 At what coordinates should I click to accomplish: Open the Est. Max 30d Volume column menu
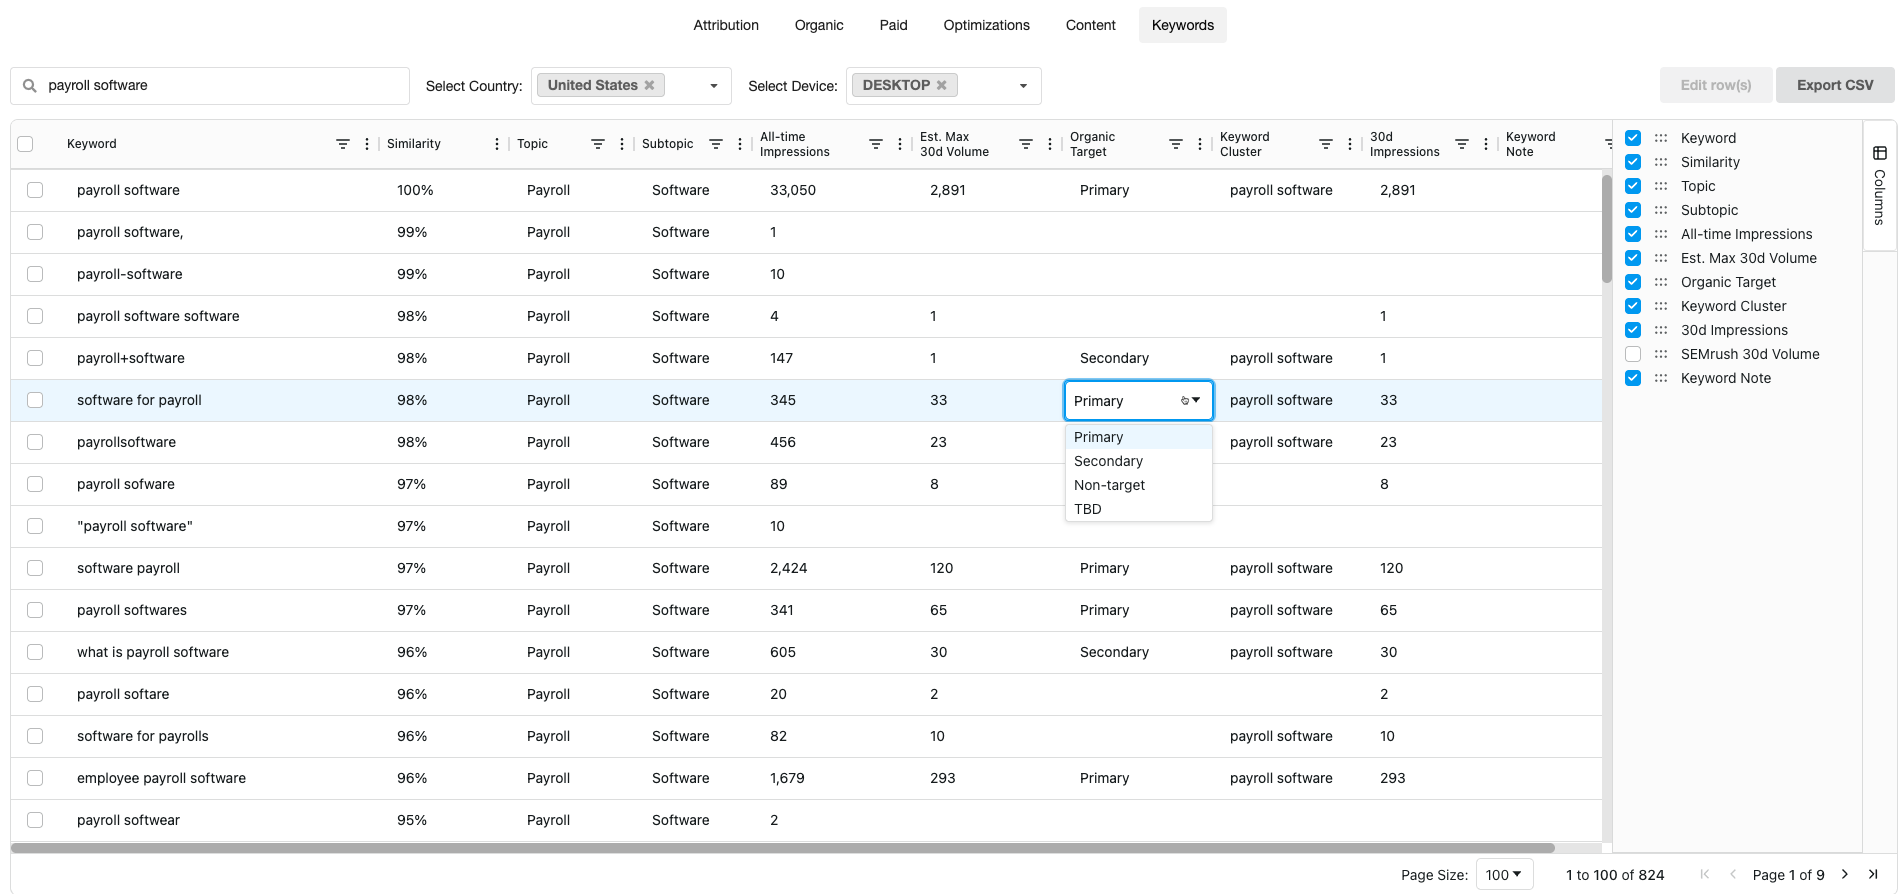point(1050,144)
